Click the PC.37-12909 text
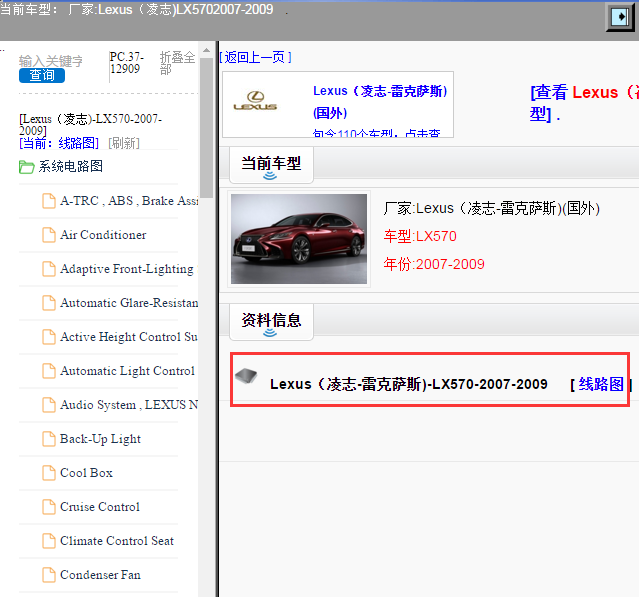 pos(126,63)
